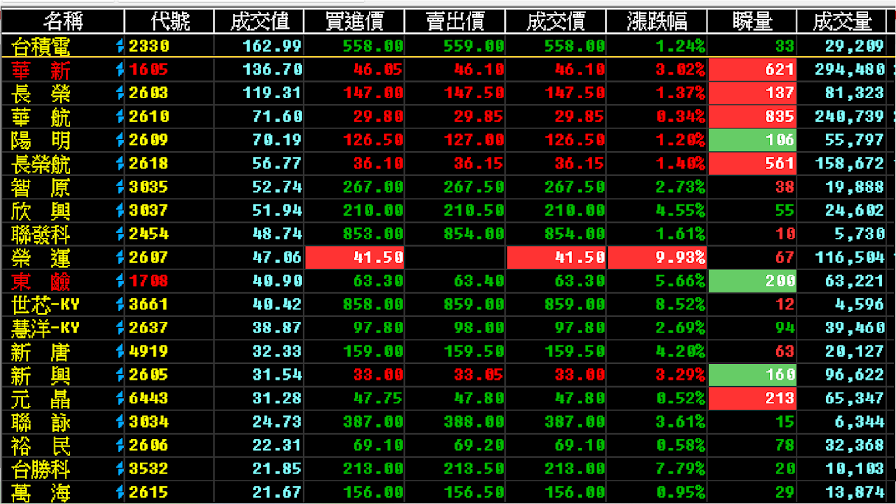Viewport: 896px width, 504px height.
Task: Select the 華航 stock name
Action: [x=41, y=117]
